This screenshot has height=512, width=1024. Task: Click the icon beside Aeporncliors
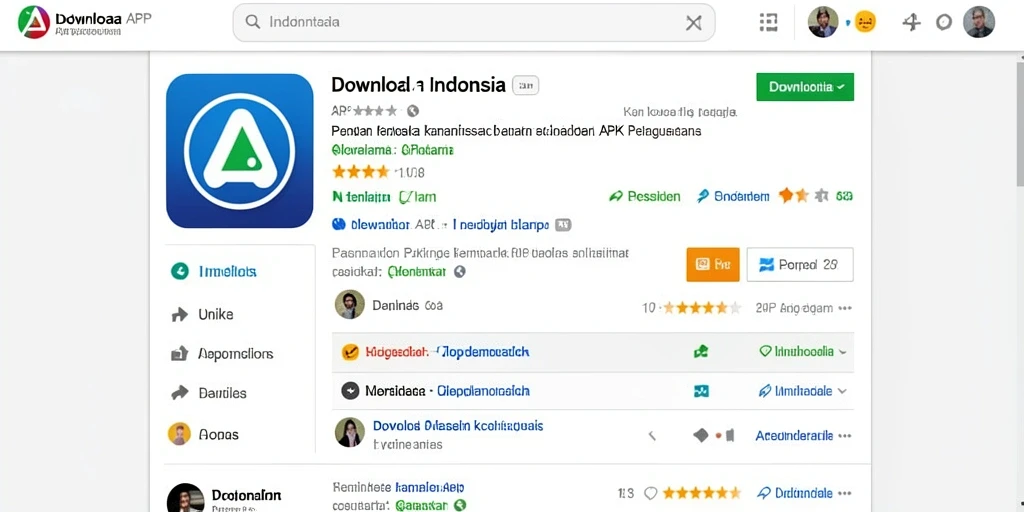[x=179, y=354]
